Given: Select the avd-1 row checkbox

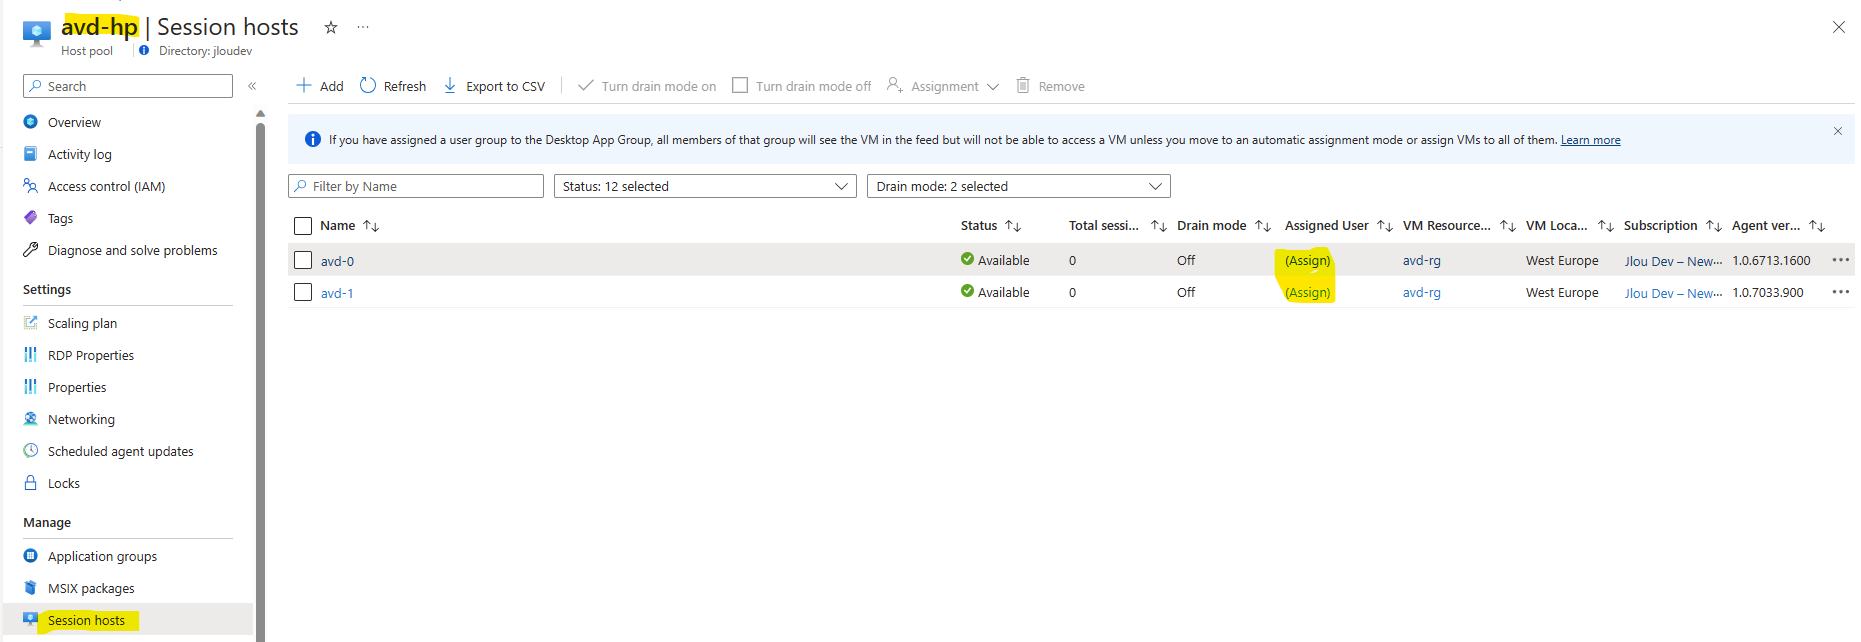Looking at the screenshot, I should (x=303, y=292).
